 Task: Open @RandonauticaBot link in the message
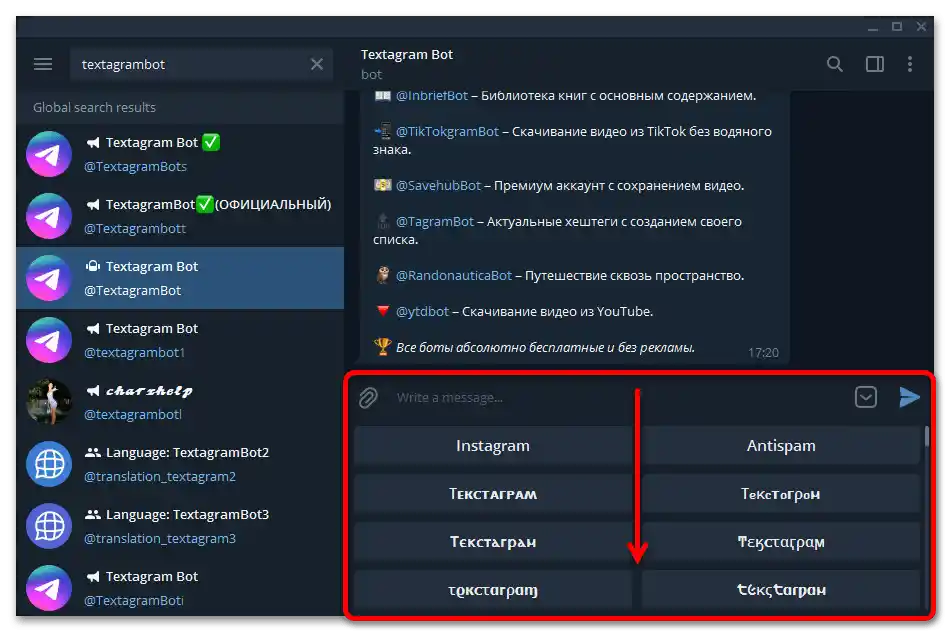[454, 276]
